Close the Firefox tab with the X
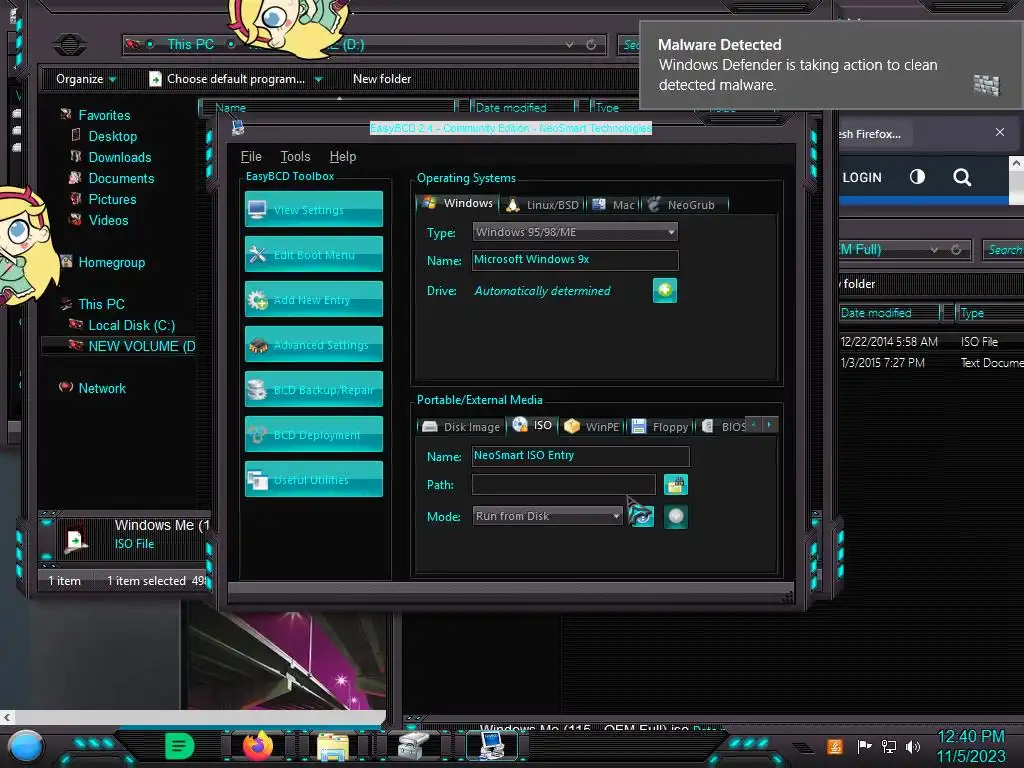This screenshot has height=768, width=1024. tap(1000, 133)
